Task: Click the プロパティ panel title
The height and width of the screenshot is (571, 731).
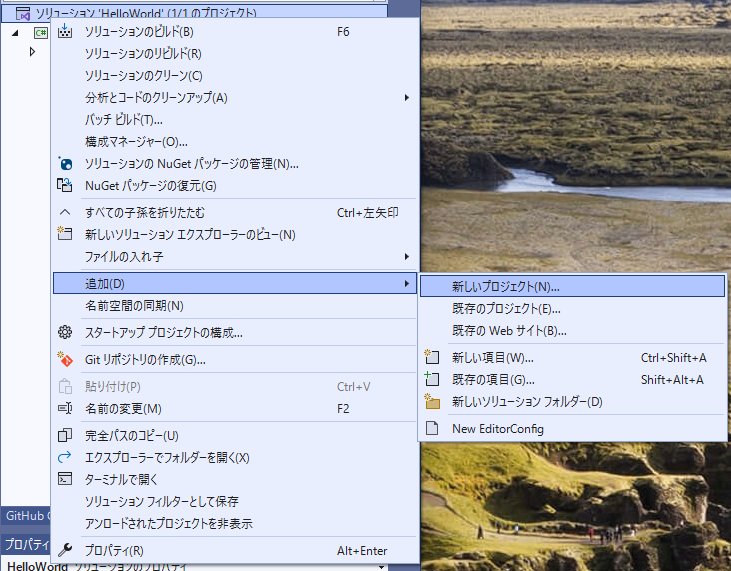Action: 26,544
